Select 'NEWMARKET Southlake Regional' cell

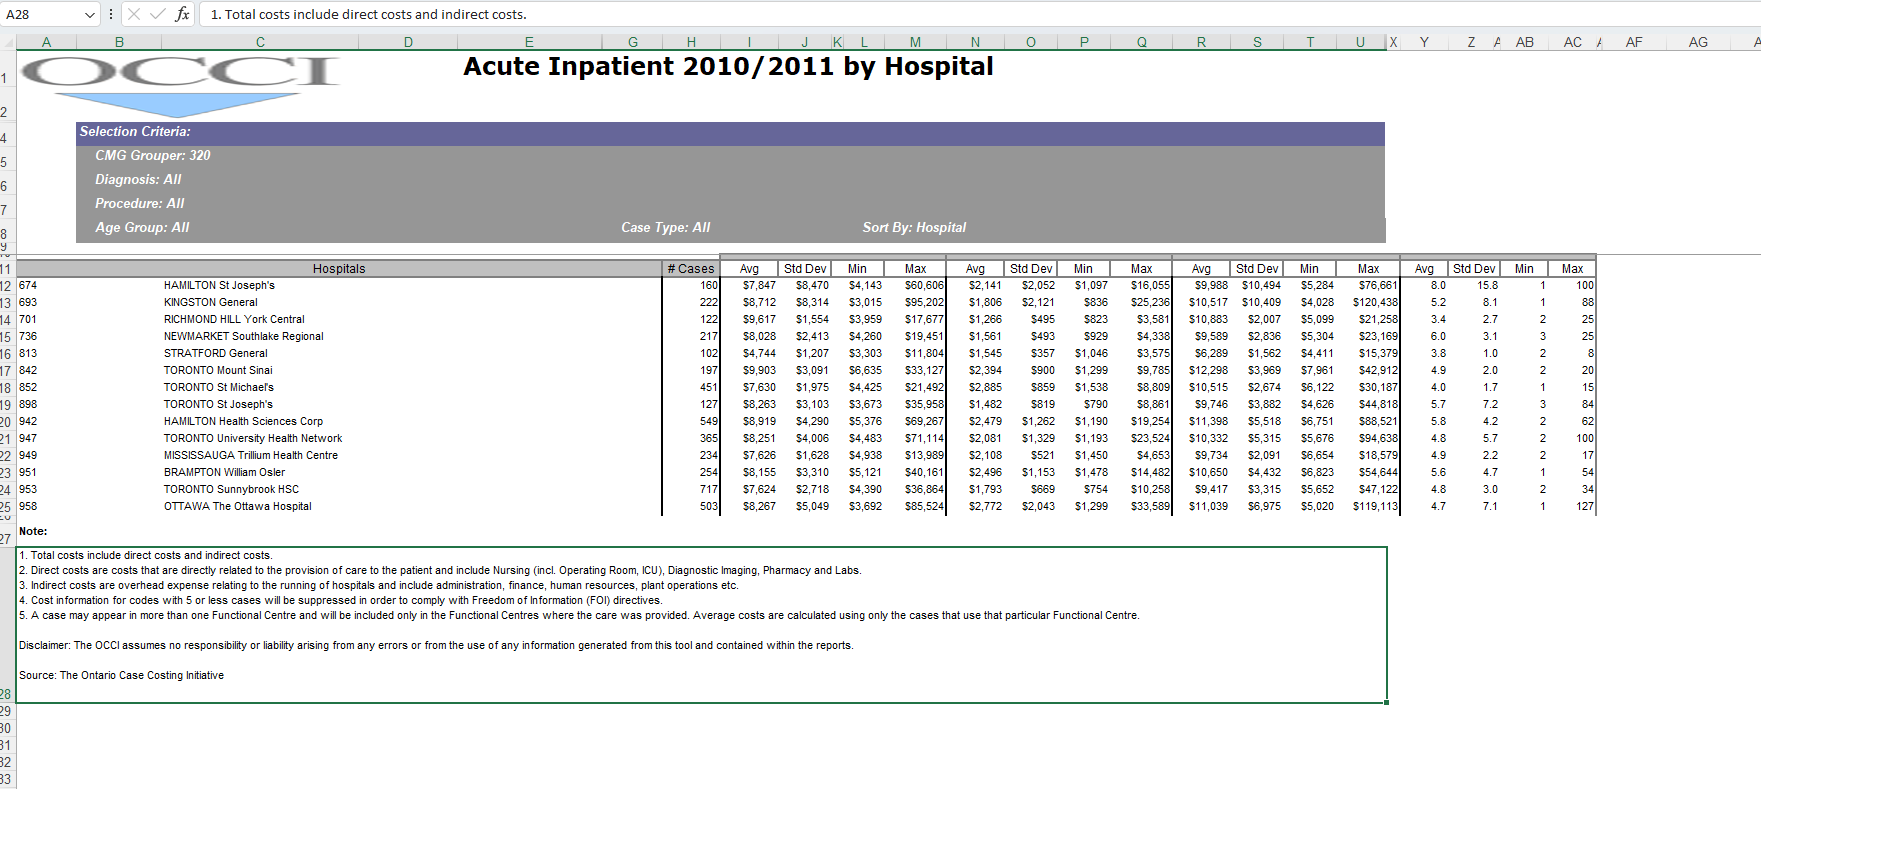243,337
